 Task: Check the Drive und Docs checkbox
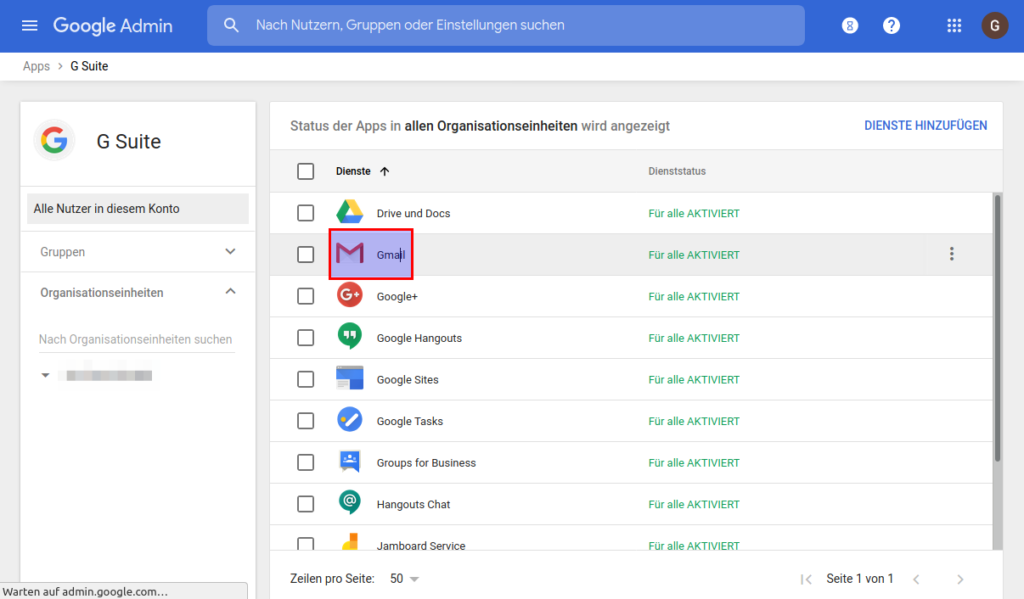pyautogui.click(x=306, y=213)
